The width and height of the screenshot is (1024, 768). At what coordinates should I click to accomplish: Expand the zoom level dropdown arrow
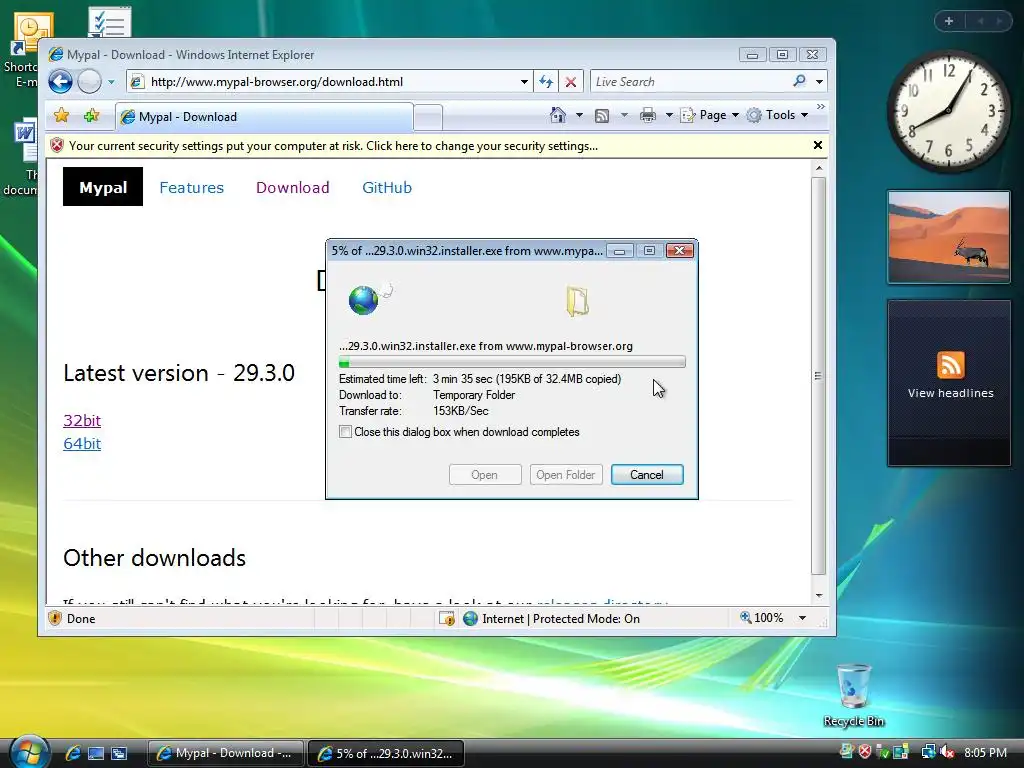pos(803,618)
